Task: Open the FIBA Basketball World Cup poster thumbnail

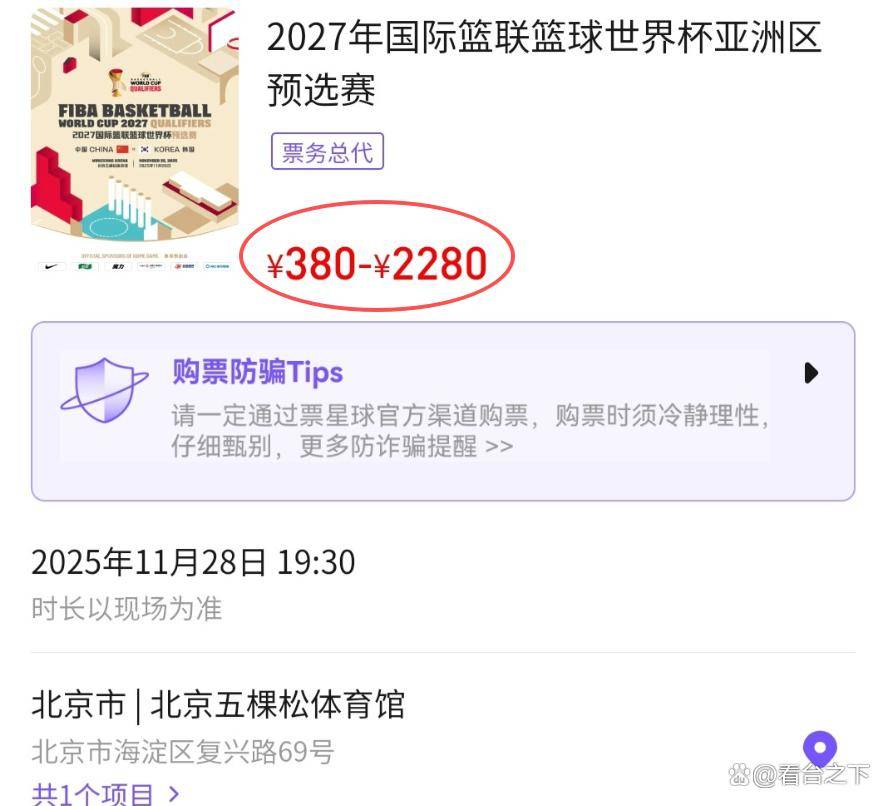Action: (x=135, y=140)
